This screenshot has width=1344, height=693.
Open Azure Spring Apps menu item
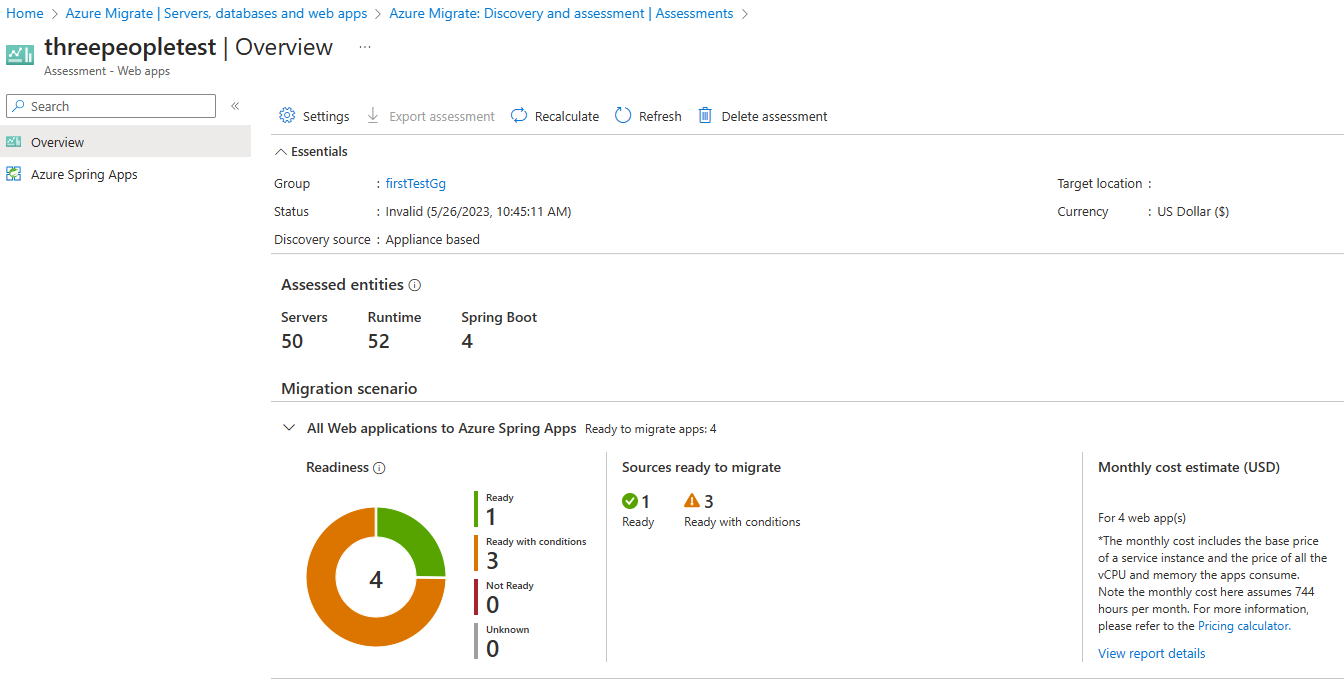click(84, 174)
